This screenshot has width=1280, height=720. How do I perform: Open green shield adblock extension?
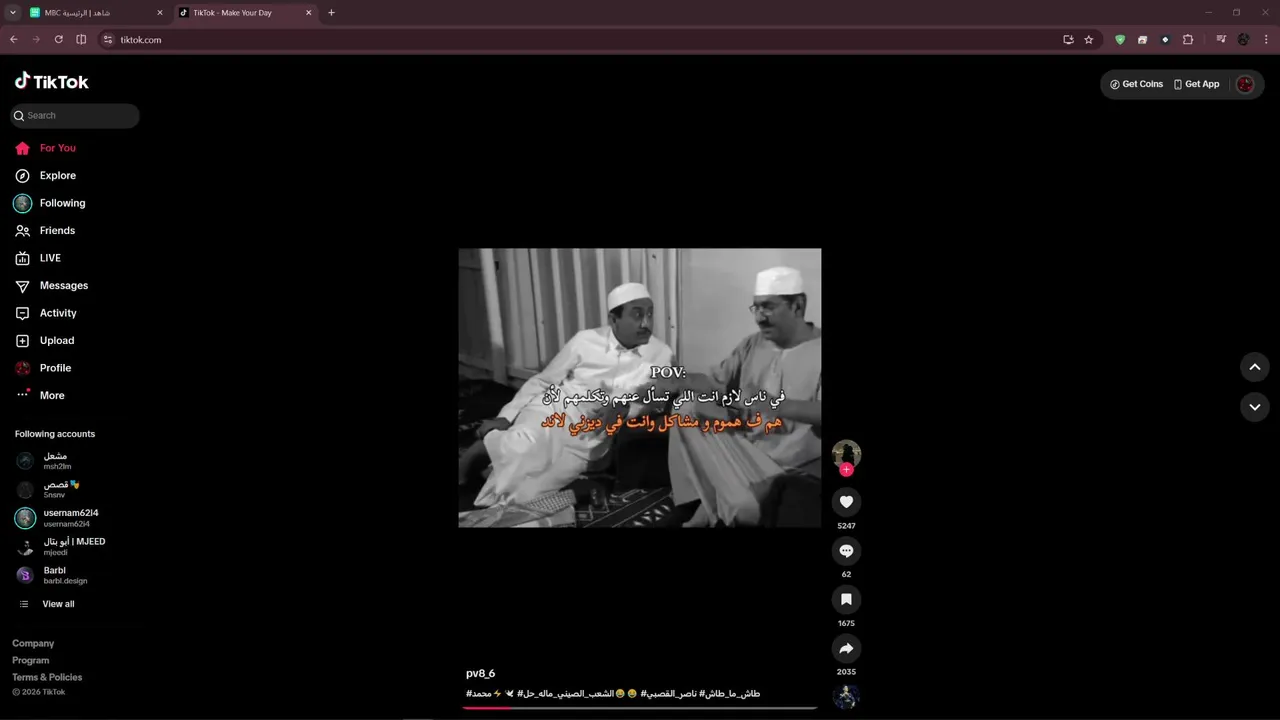[x=1120, y=40]
